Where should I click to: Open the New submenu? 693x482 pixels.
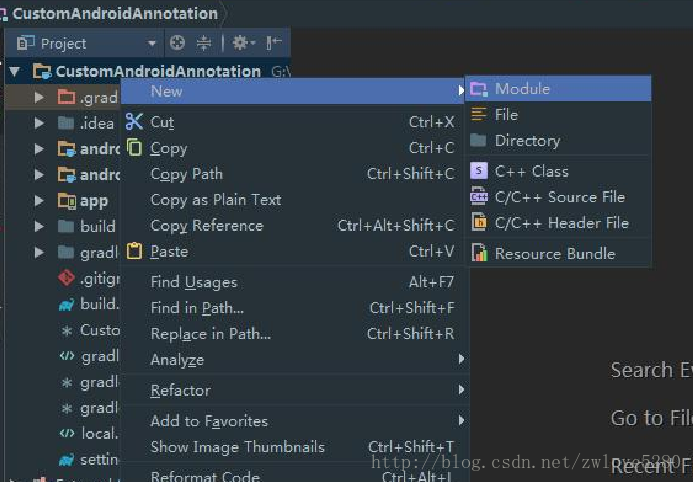click(x=293, y=91)
